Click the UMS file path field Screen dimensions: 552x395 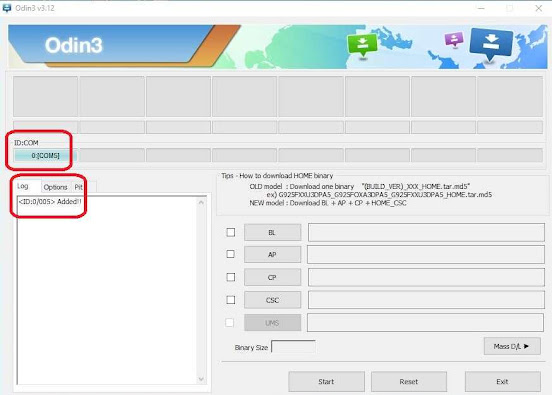(x=425, y=323)
